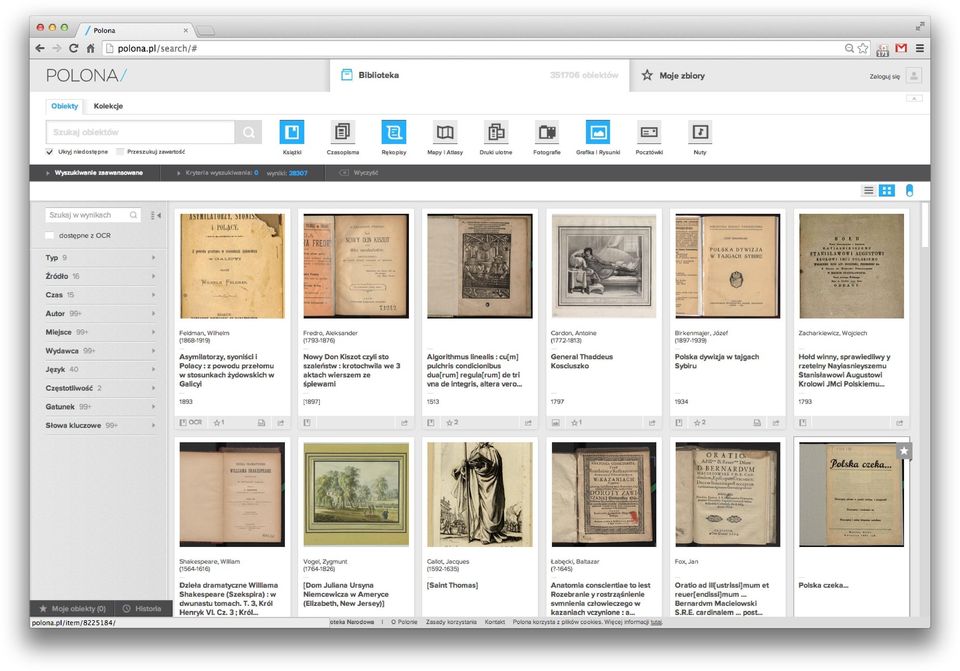Expand the Gatunek filter
This screenshot has height=671, width=960.
point(100,407)
